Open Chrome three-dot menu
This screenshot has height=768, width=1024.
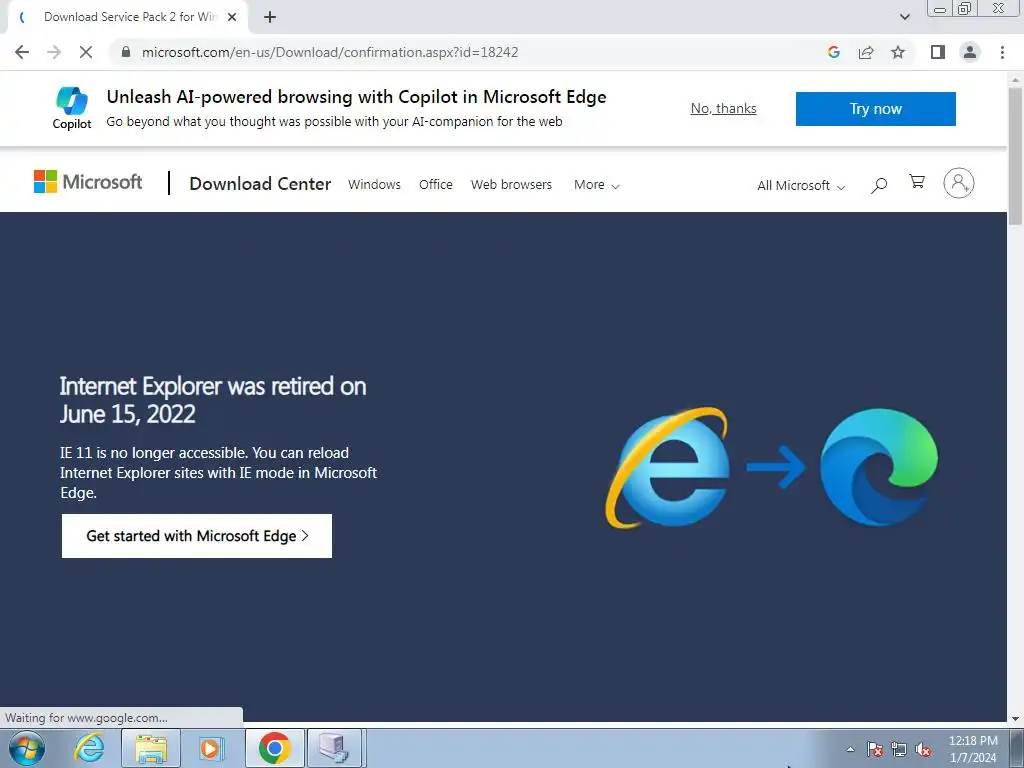[1002, 52]
